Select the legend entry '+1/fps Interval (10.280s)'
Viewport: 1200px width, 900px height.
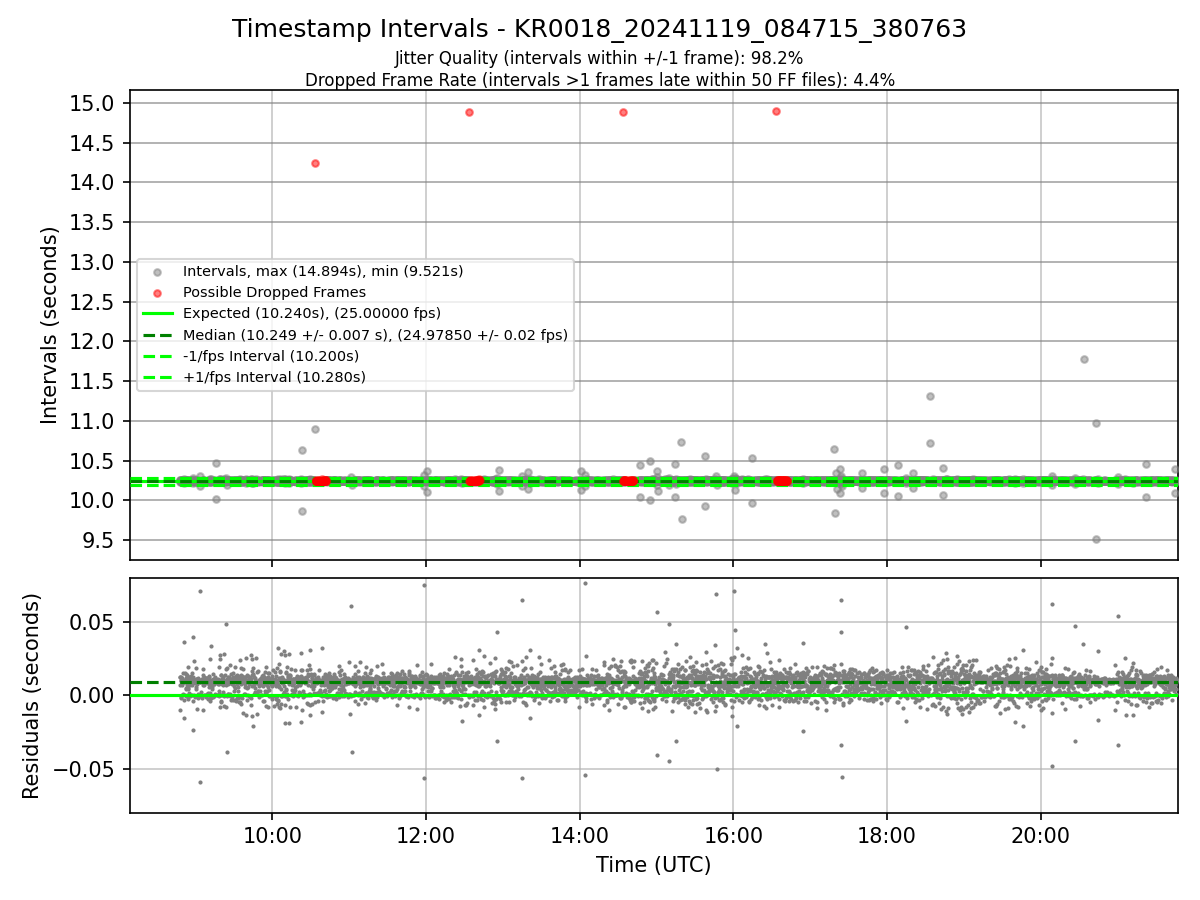tap(274, 377)
